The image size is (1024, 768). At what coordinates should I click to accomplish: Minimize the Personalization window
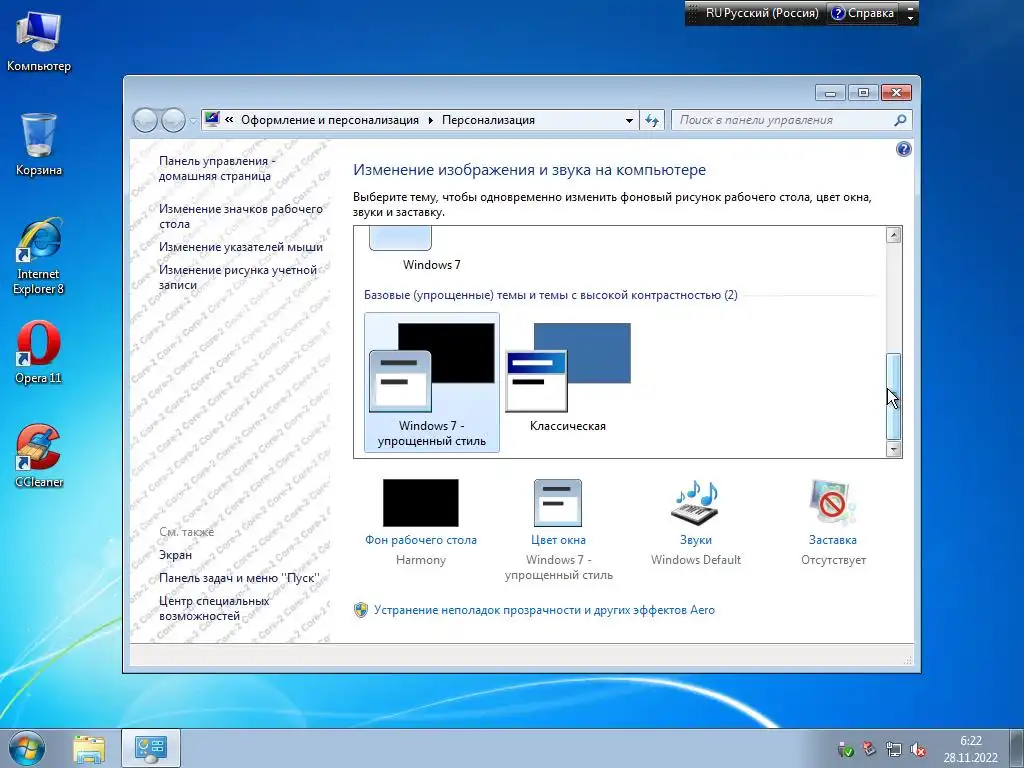[831, 93]
